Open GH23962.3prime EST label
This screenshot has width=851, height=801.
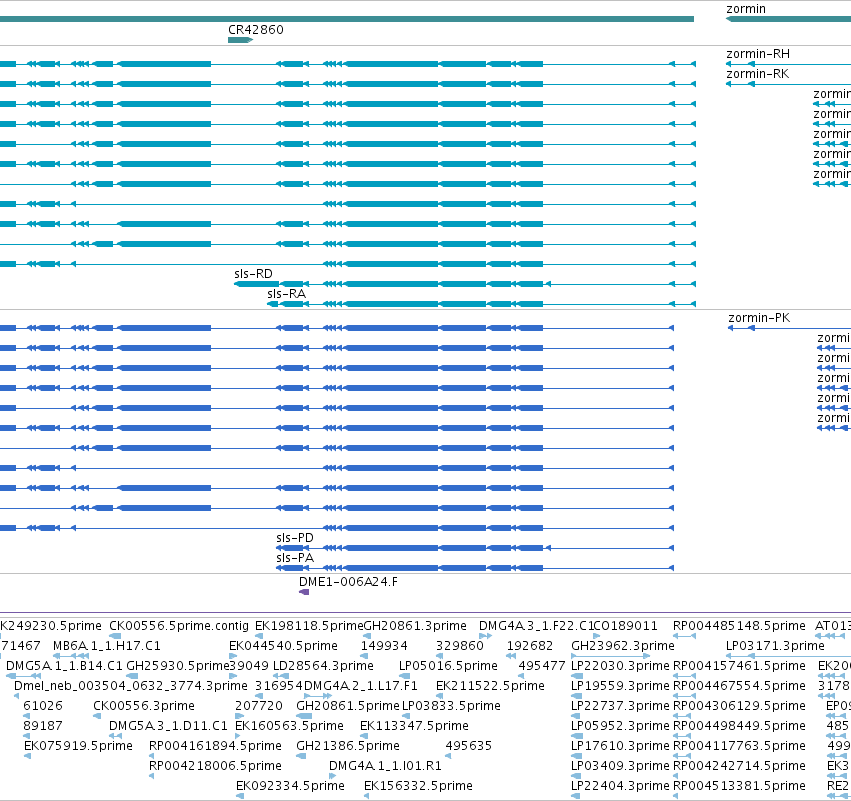(623, 646)
